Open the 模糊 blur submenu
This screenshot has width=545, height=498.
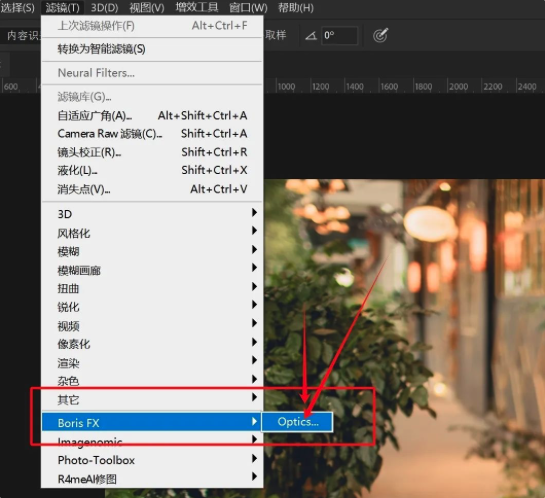coord(152,251)
